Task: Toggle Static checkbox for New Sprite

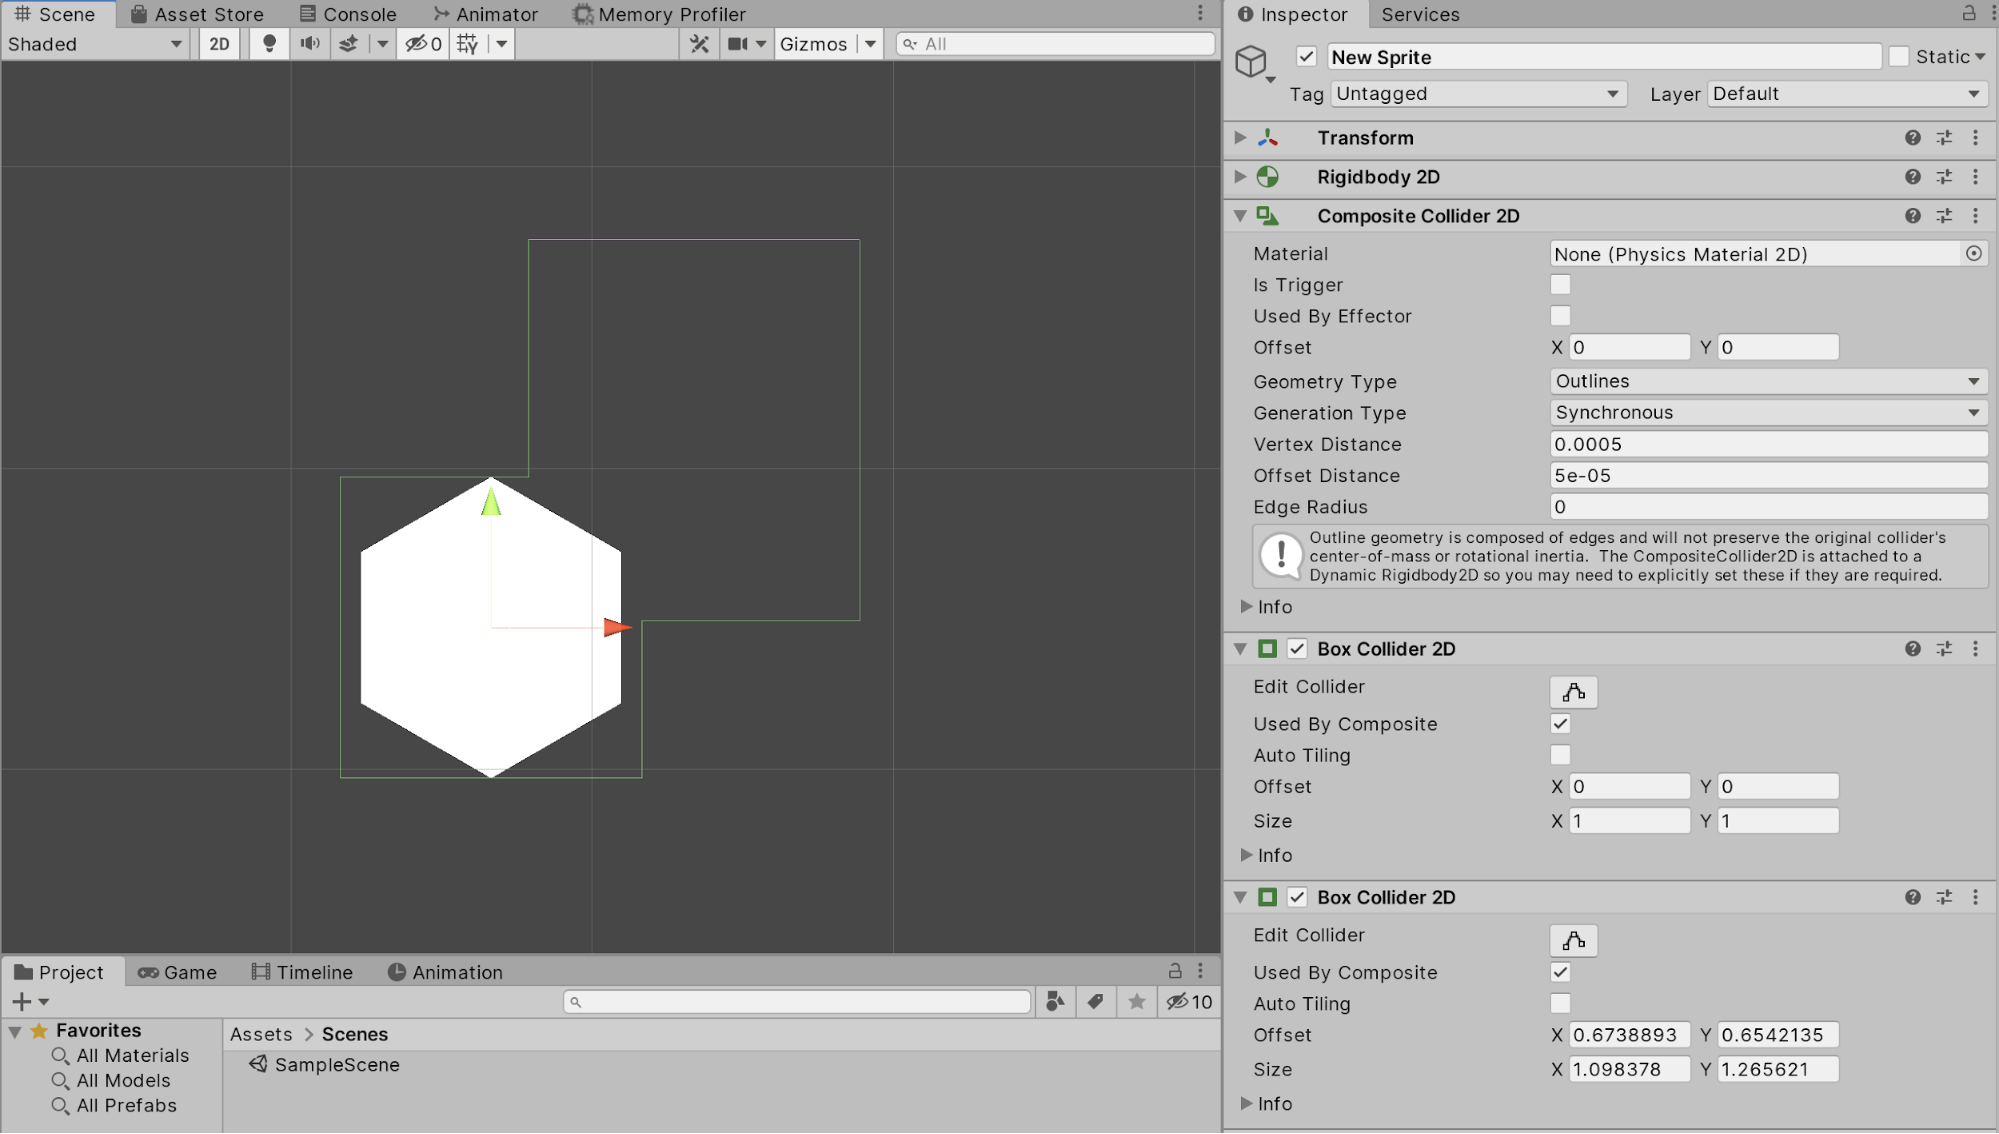Action: click(1899, 57)
